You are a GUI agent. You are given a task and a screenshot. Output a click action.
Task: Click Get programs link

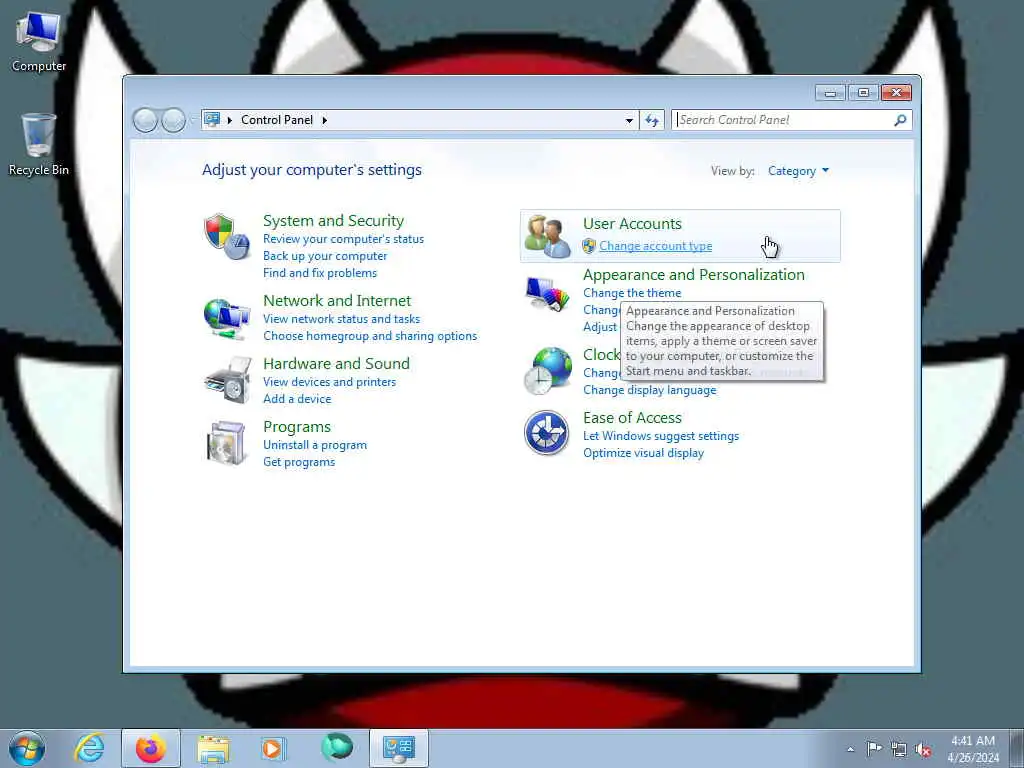(299, 462)
